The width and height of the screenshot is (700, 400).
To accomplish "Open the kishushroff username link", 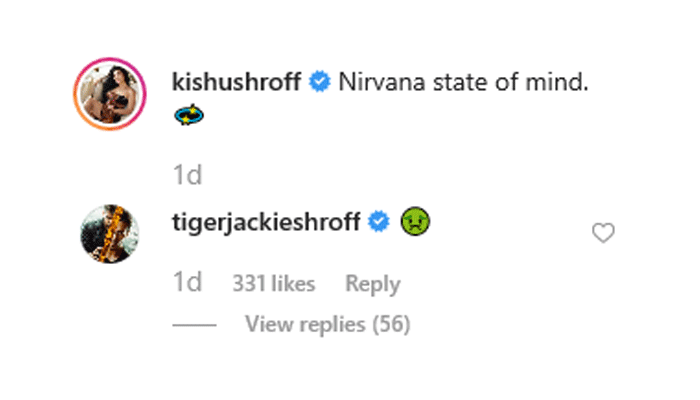I will [x=237, y=83].
